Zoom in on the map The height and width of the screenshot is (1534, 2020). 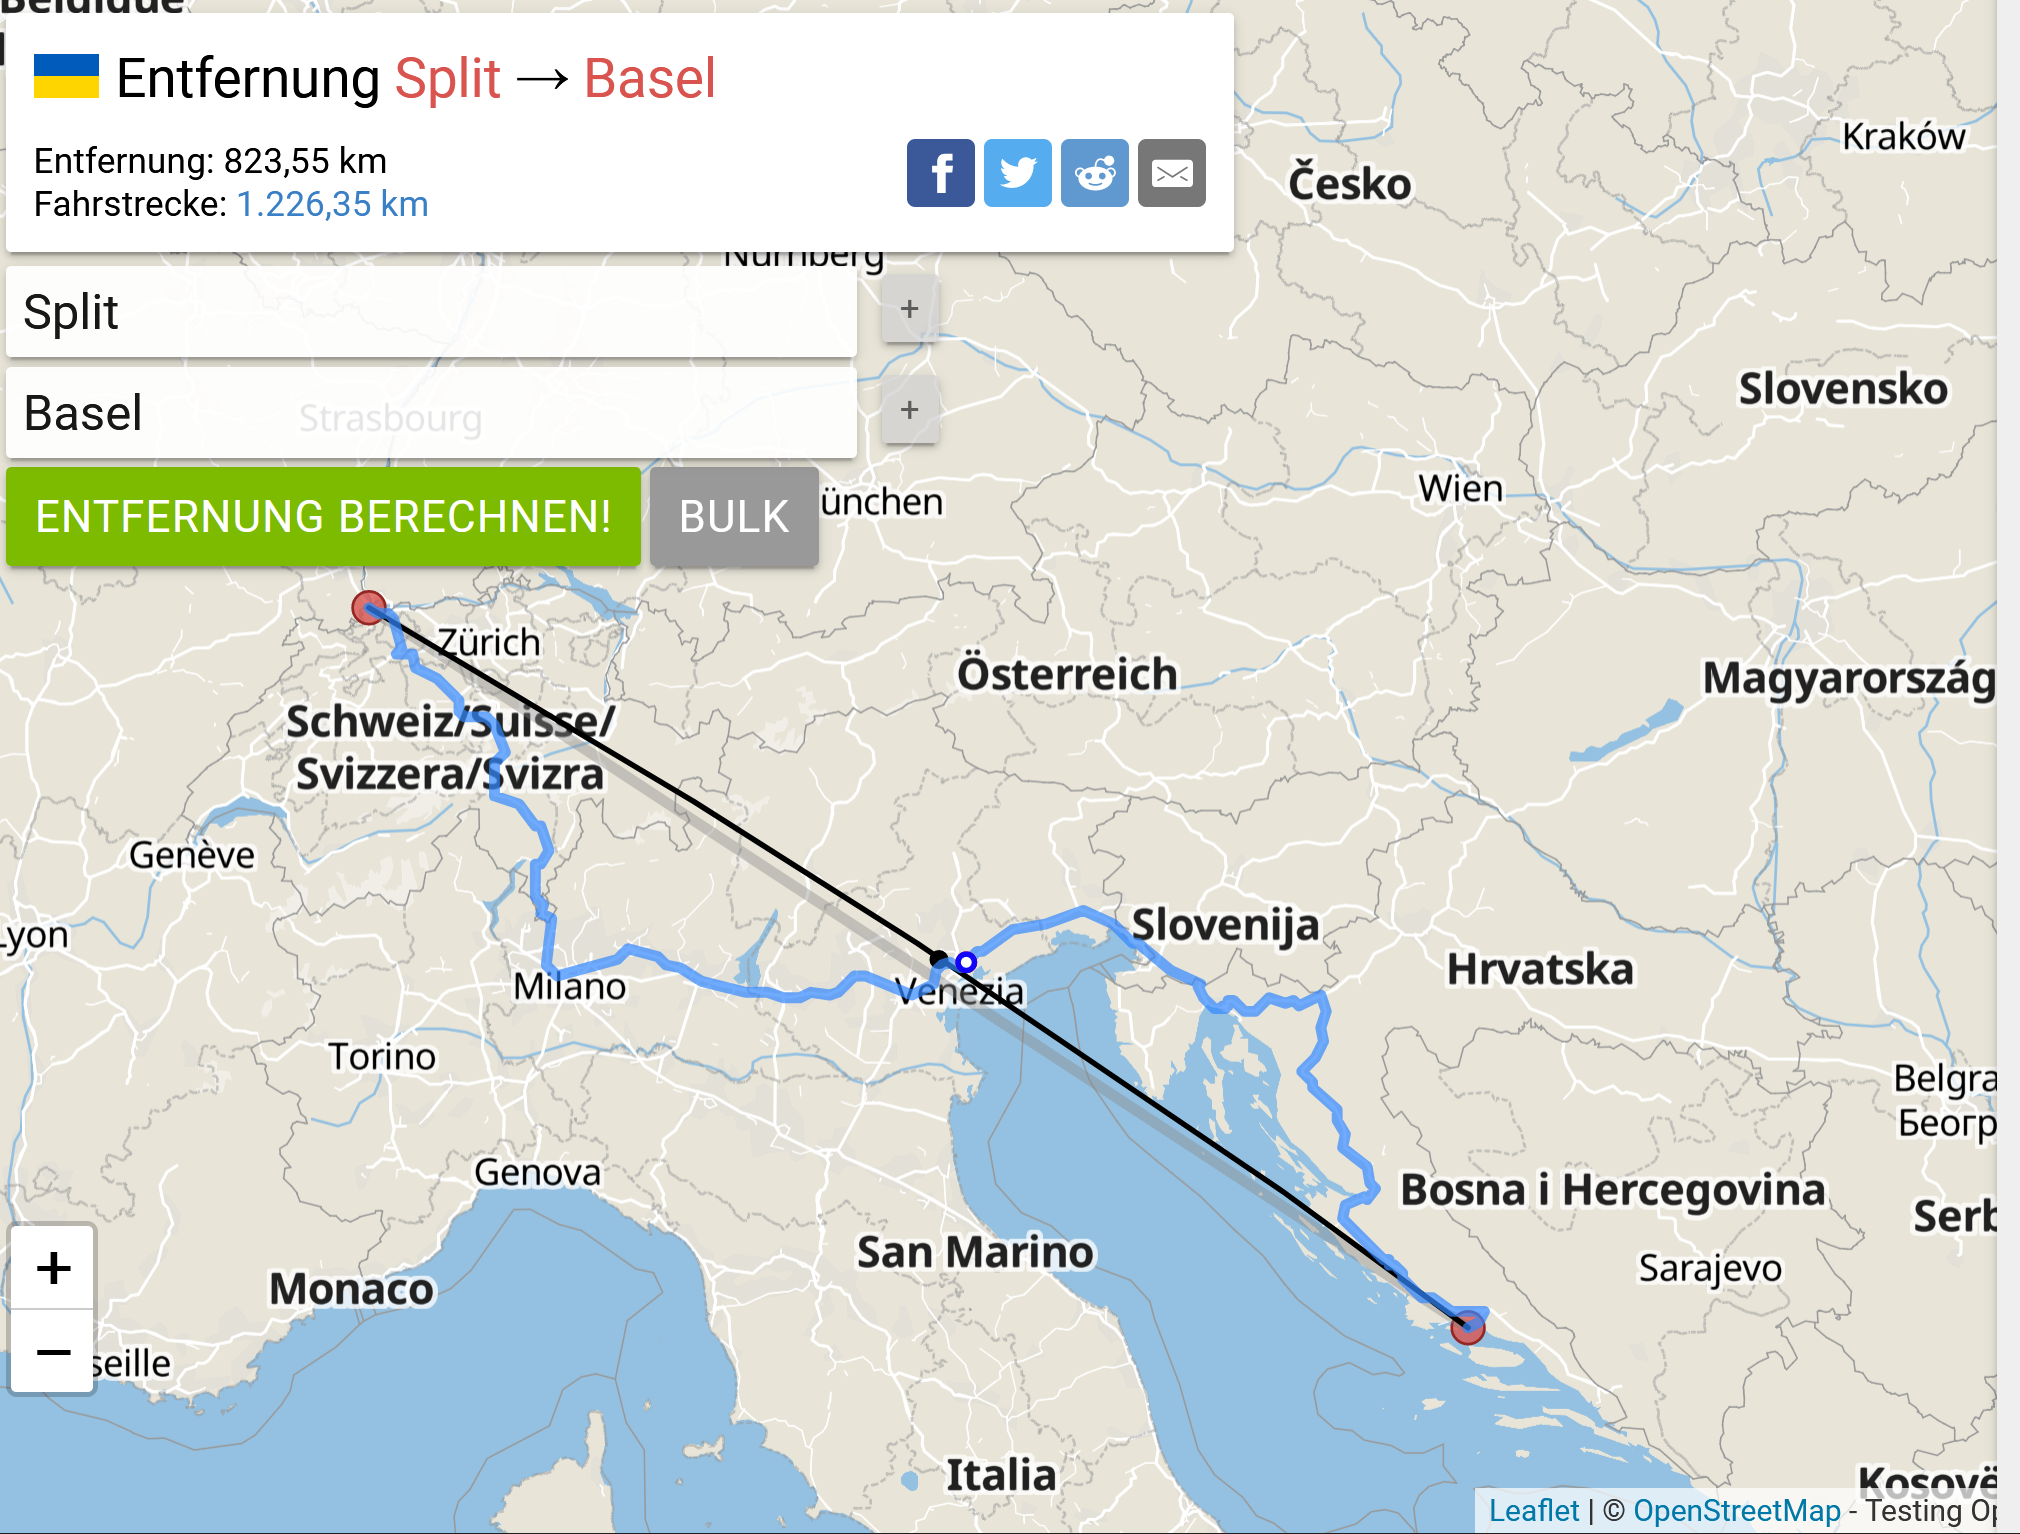click(53, 1268)
